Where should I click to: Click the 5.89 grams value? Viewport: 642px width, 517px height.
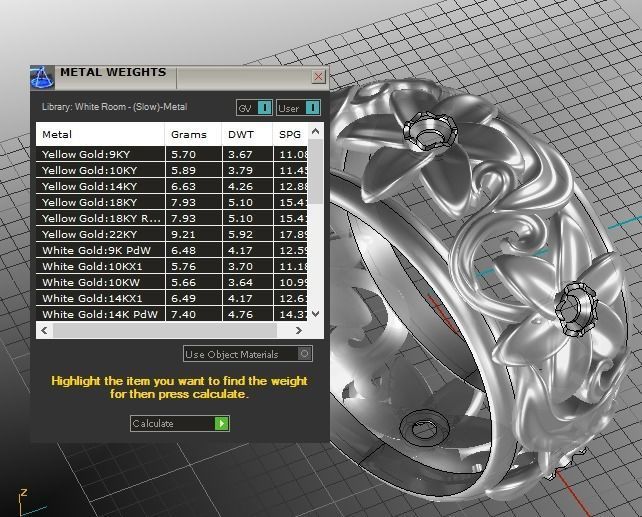(x=183, y=170)
